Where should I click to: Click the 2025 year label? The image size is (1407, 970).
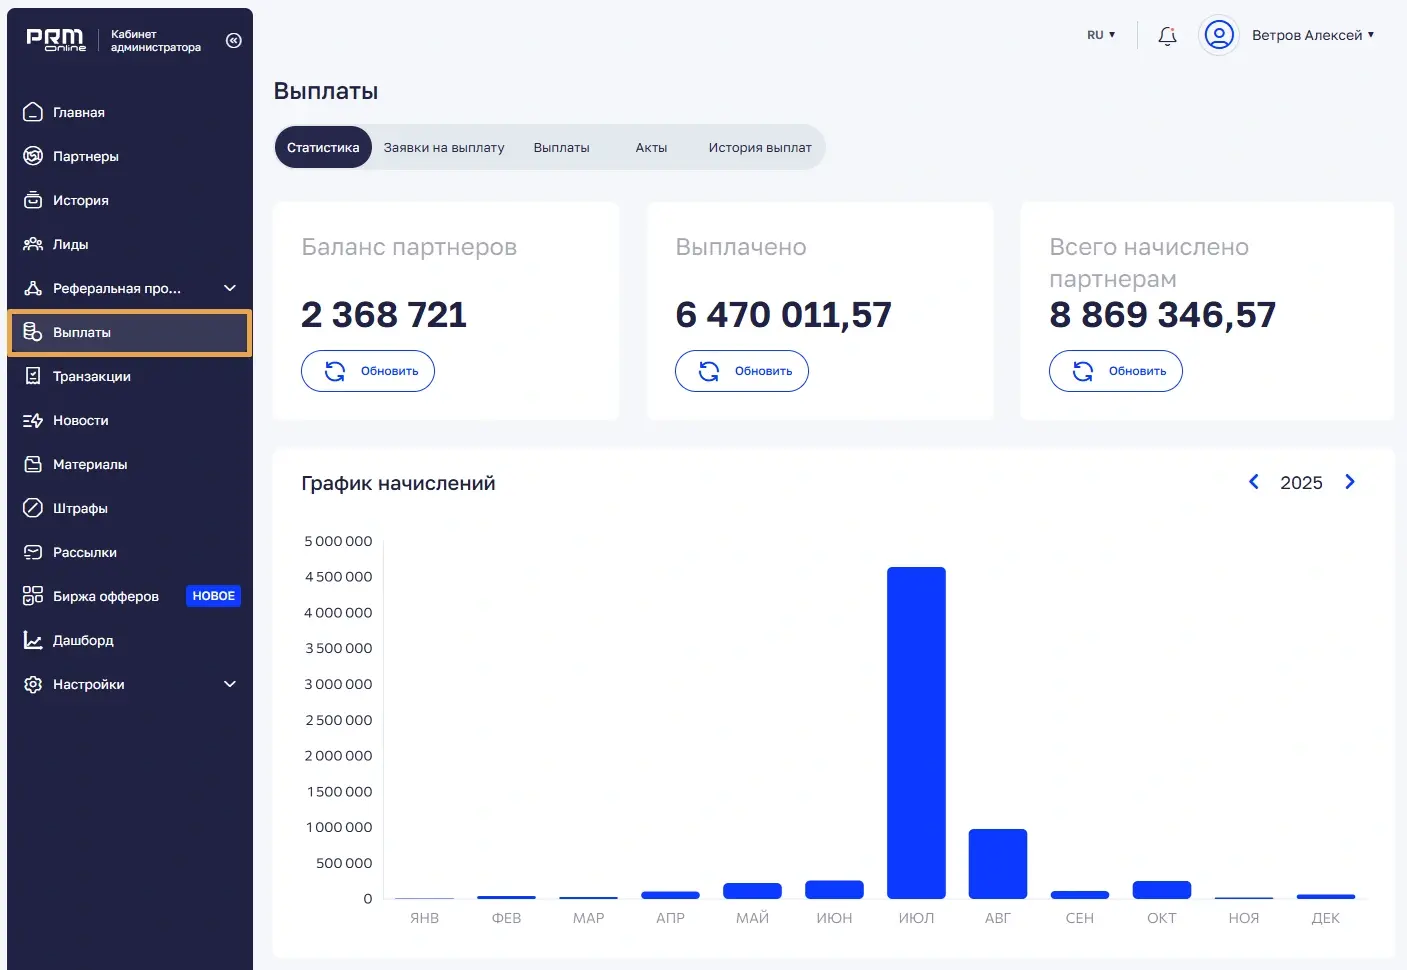click(x=1301, y=483)
